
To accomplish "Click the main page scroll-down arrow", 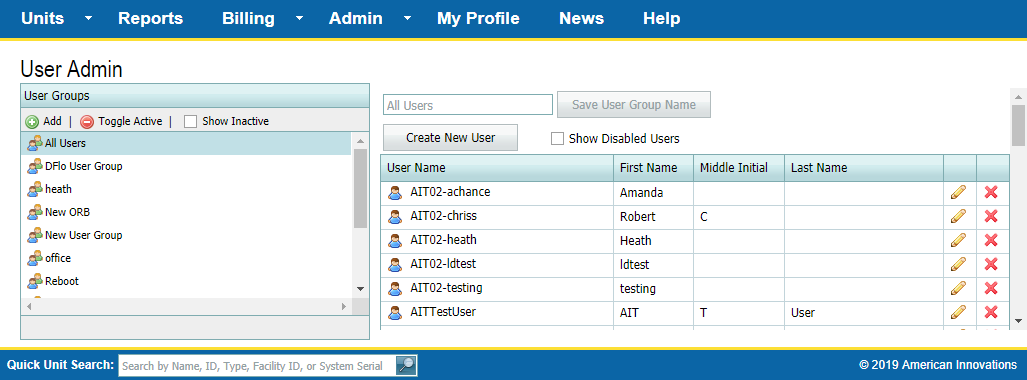I will [x=1018, y=320].
